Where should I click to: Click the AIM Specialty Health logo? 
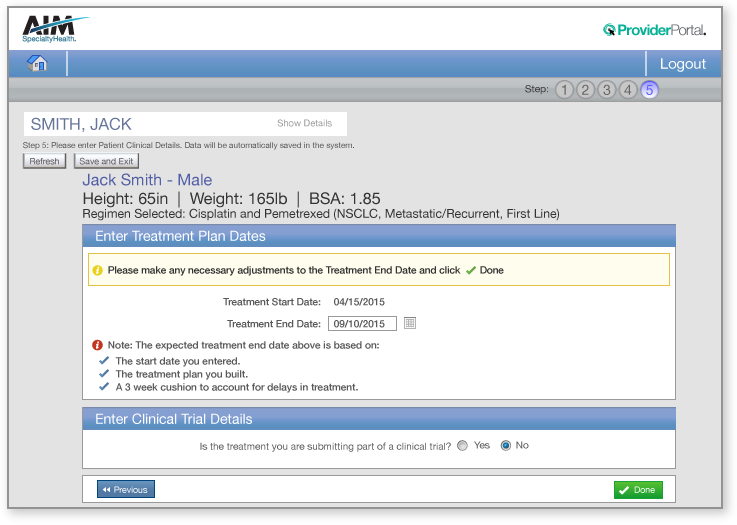point(54,29)
